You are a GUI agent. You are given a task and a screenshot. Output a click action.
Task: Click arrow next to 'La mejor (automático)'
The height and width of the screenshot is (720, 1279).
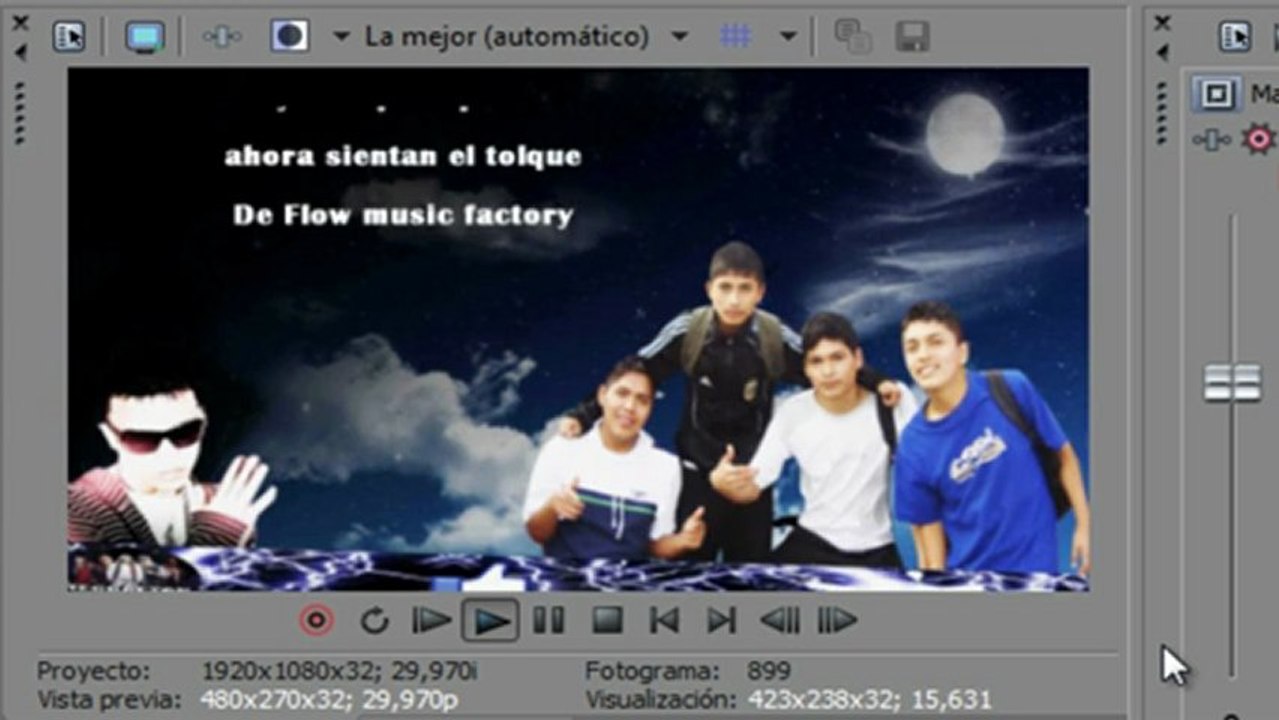click(679, 37)
